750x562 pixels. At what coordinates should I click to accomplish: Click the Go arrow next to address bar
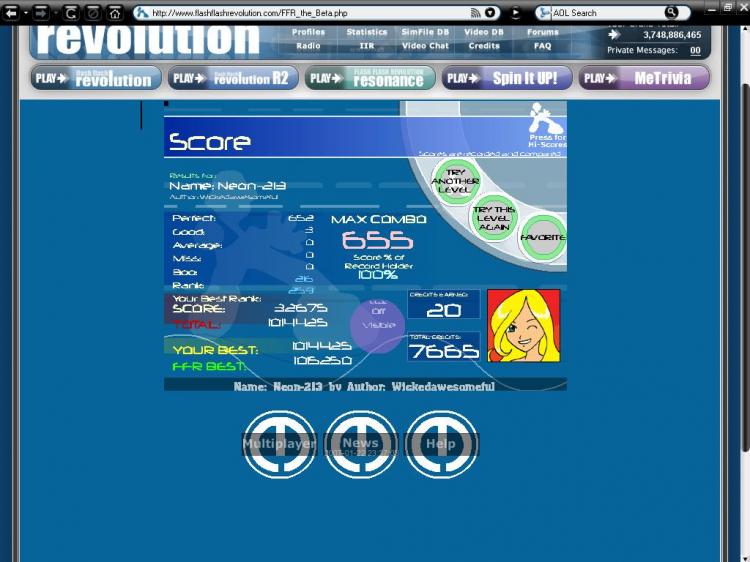tap(515, 13)
